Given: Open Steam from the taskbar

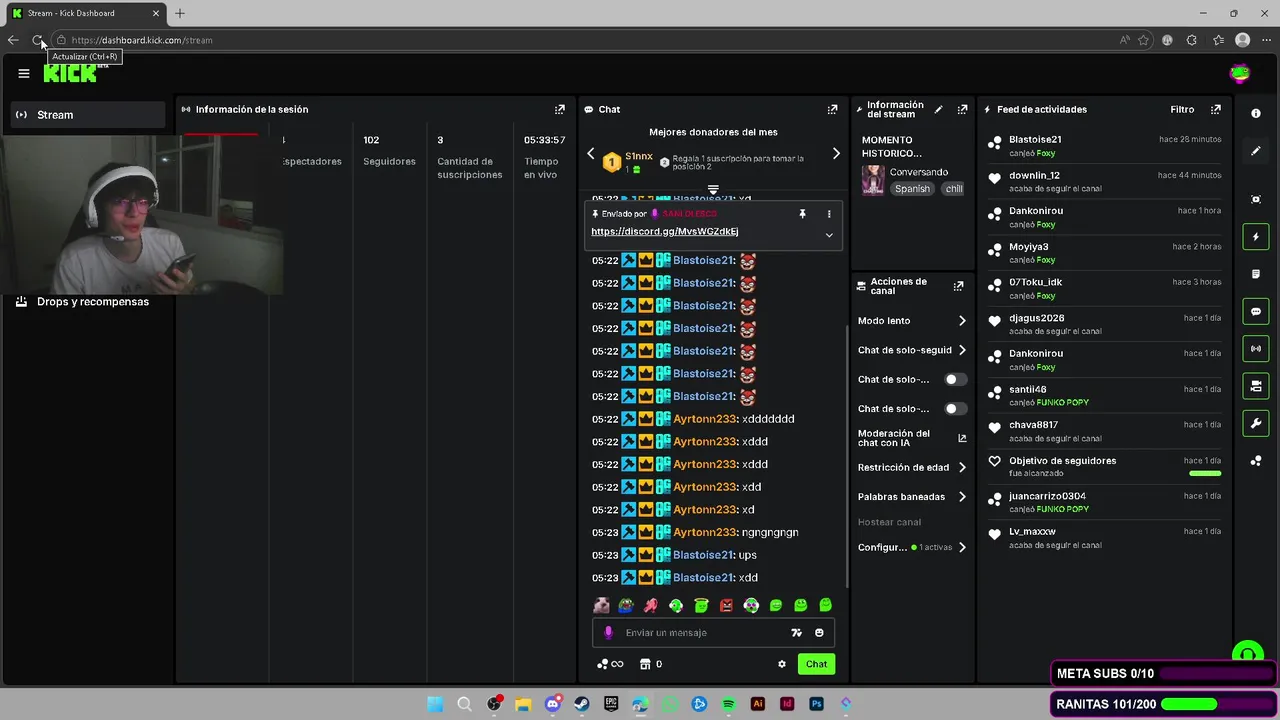Looking at the screenshot, I should click(x=581, y=704).
